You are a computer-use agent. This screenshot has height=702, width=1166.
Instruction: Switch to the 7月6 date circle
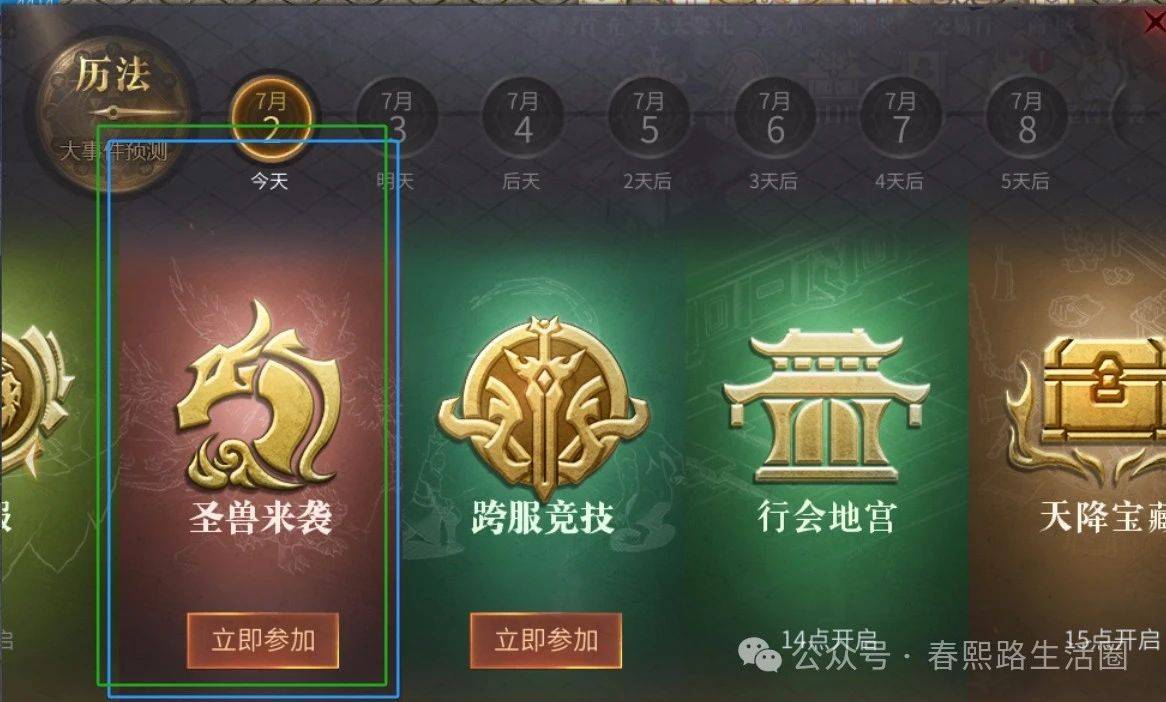click(x=774, y=119)
